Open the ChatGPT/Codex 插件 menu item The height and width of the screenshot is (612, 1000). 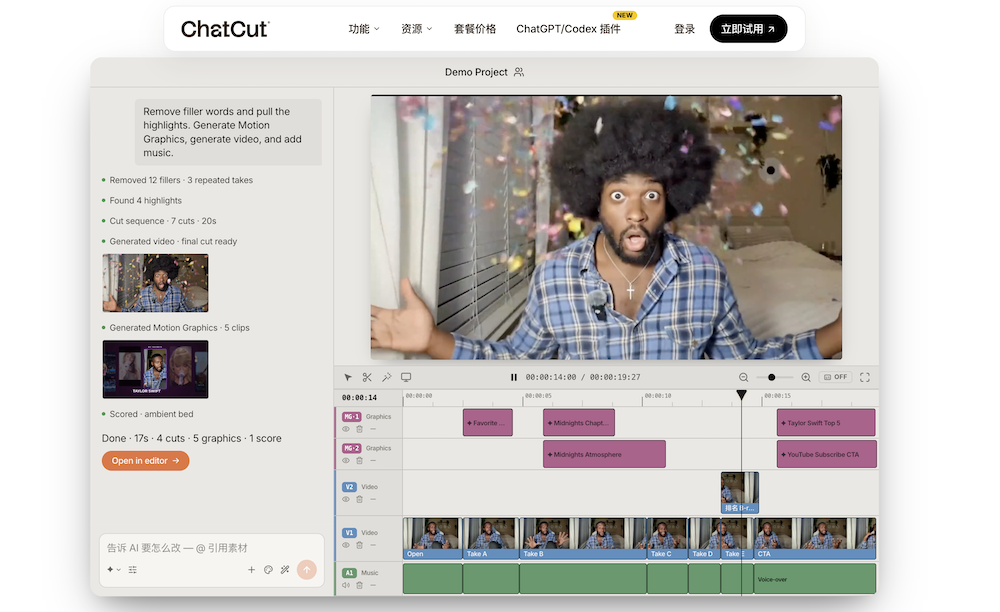(x=568, y=29)
